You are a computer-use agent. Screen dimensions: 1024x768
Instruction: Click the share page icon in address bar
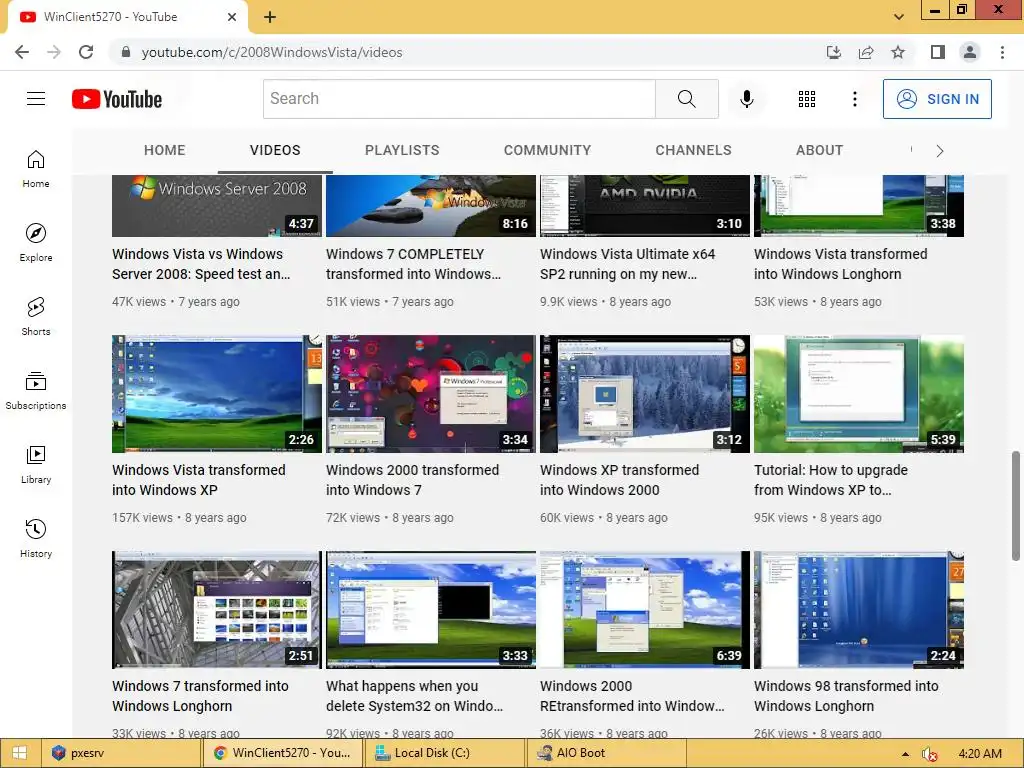(866, 52)
